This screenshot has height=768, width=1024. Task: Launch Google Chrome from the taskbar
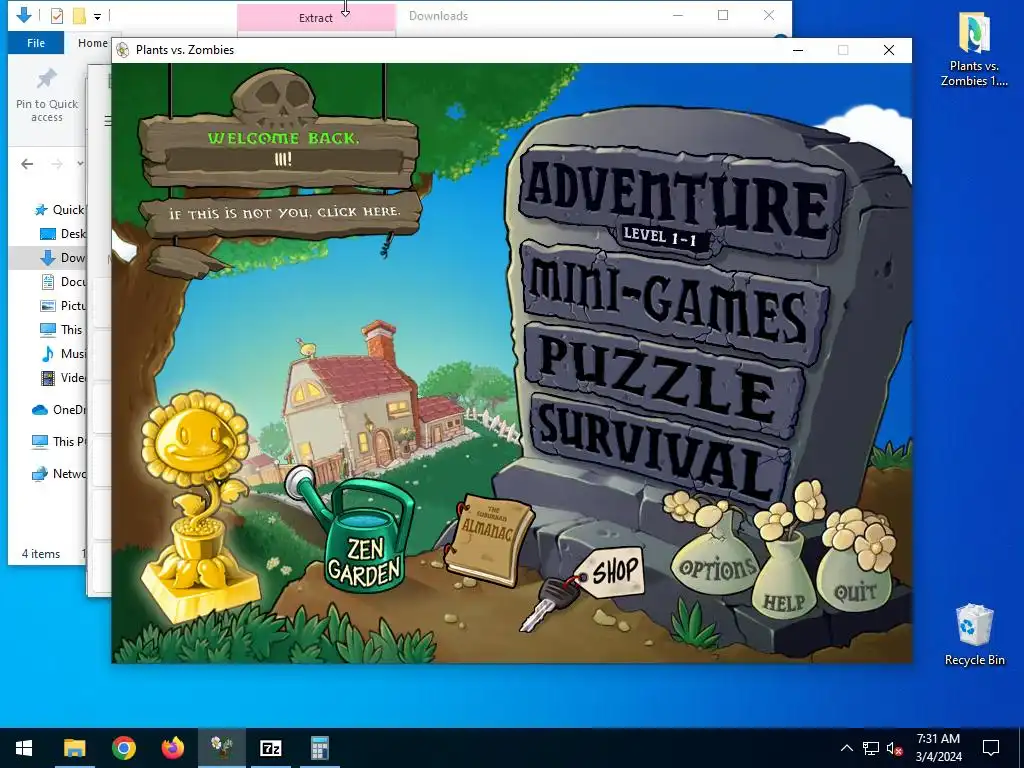click(123, 748)
